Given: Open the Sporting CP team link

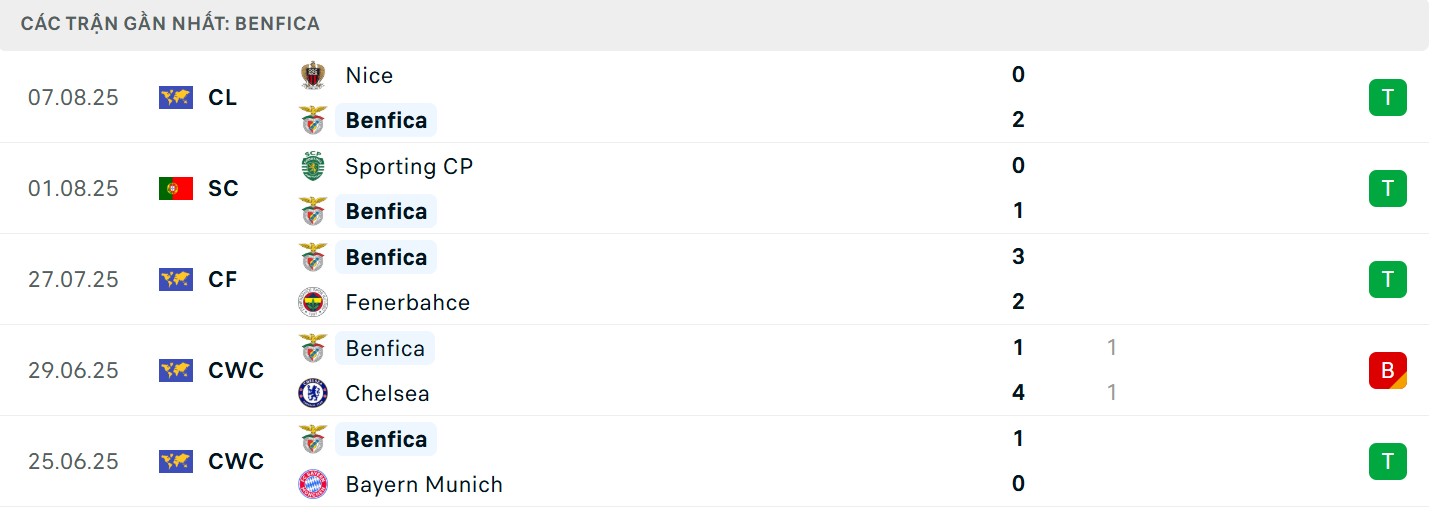Looking at the screenshot, I should pos(408,166).
